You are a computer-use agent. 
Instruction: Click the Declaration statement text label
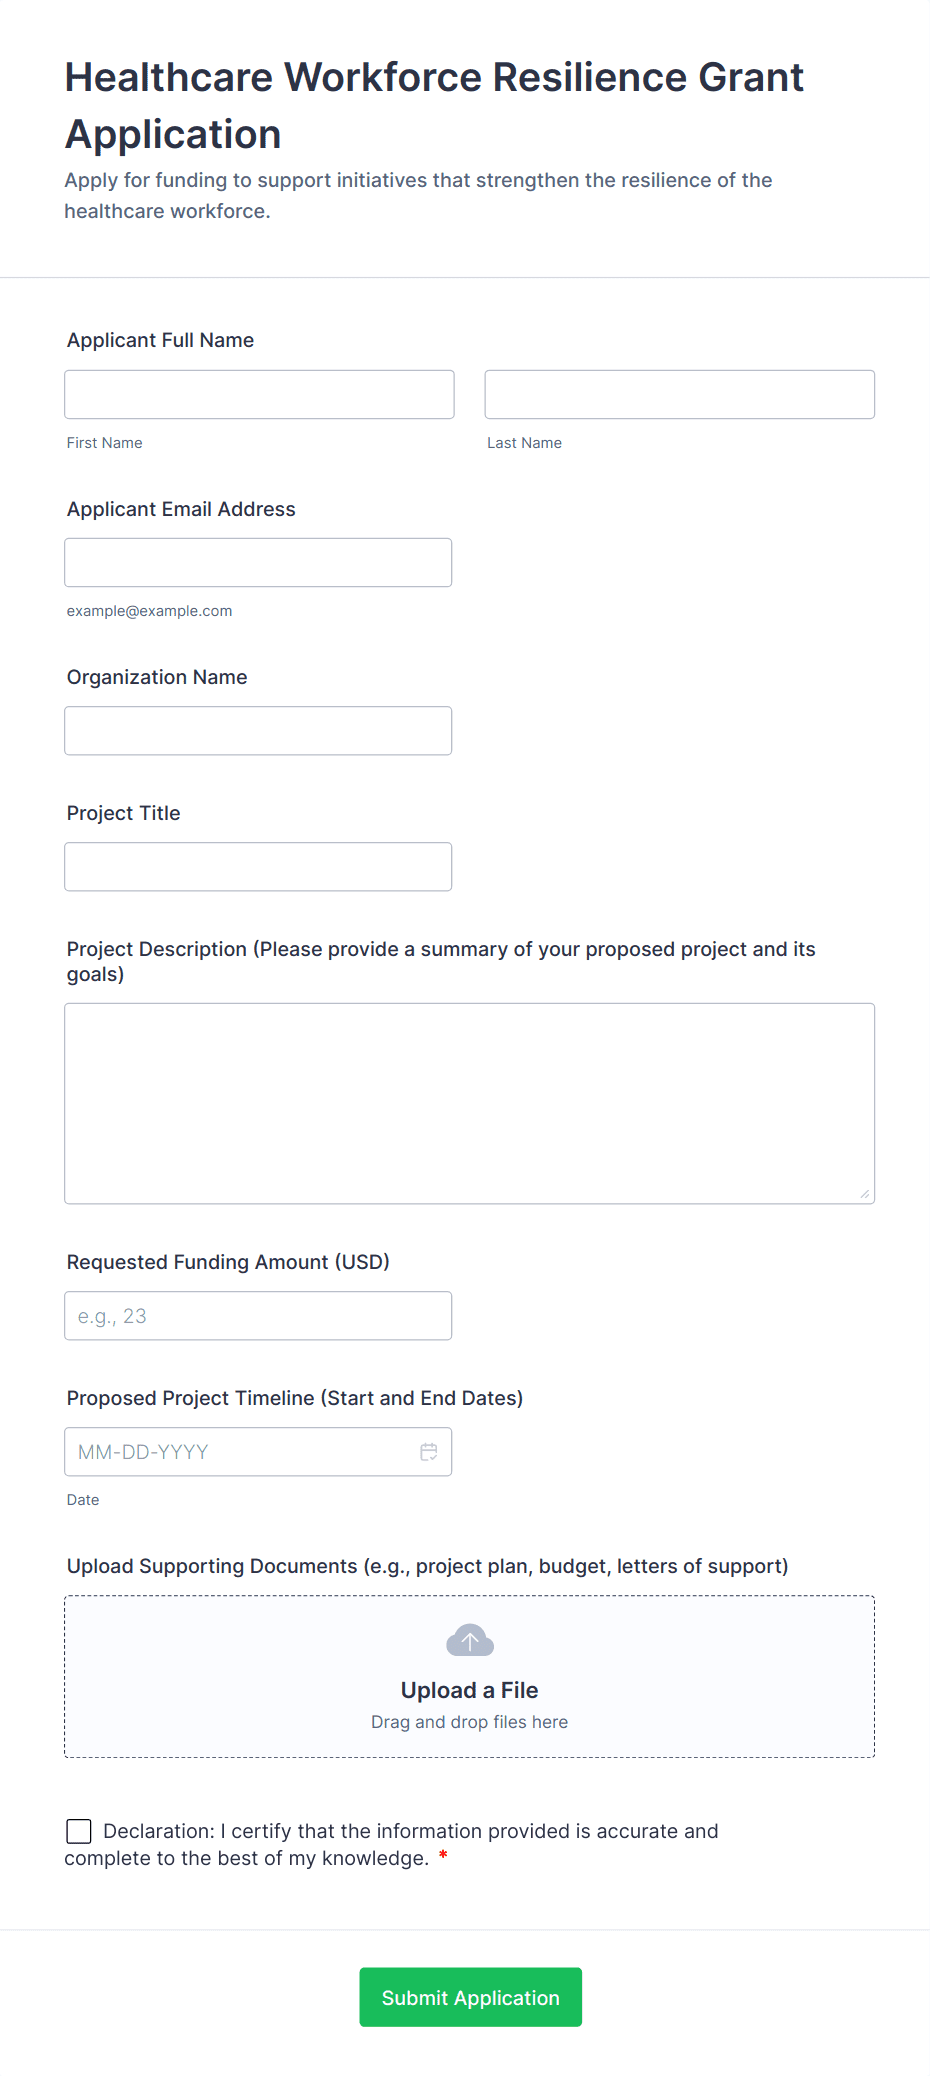(410, 1832)
